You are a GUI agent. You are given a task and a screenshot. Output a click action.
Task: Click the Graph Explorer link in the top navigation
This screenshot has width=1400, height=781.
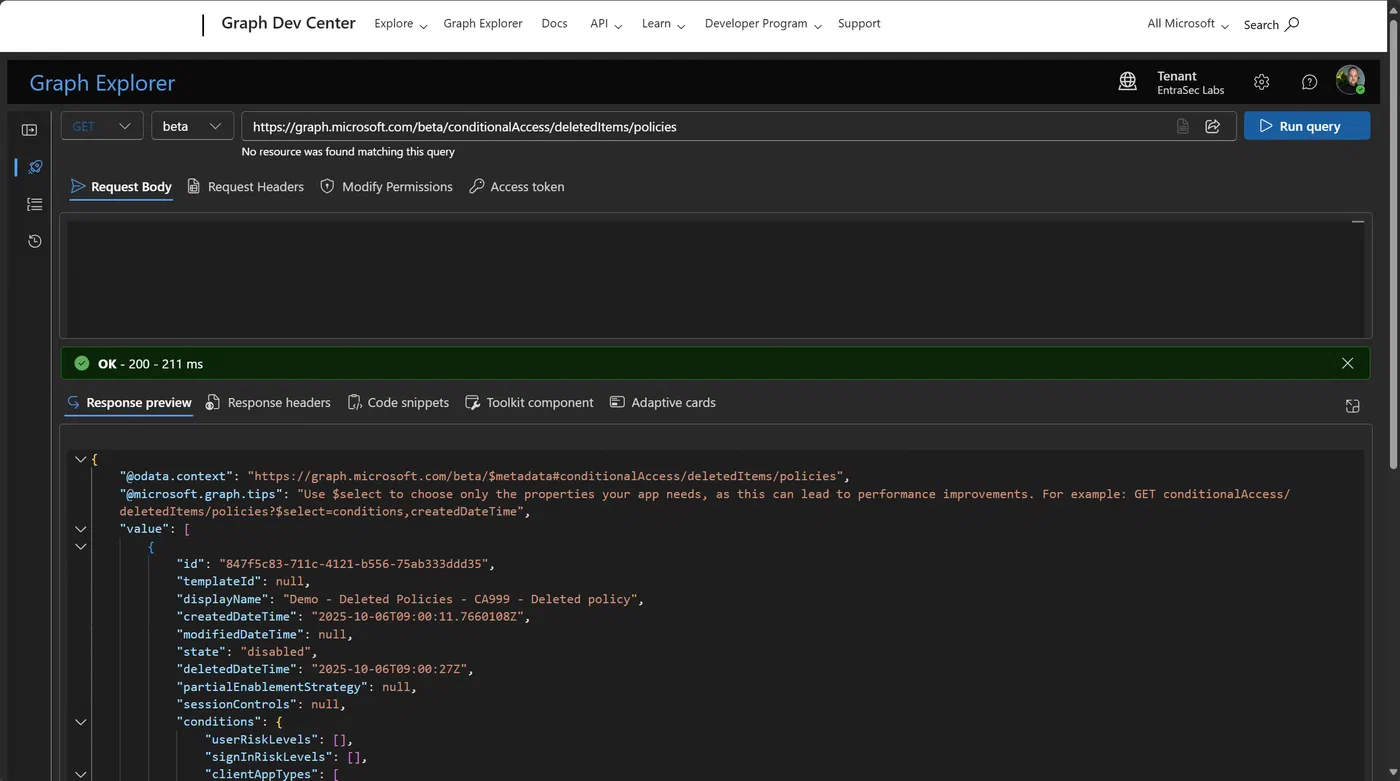click(483, 24)
